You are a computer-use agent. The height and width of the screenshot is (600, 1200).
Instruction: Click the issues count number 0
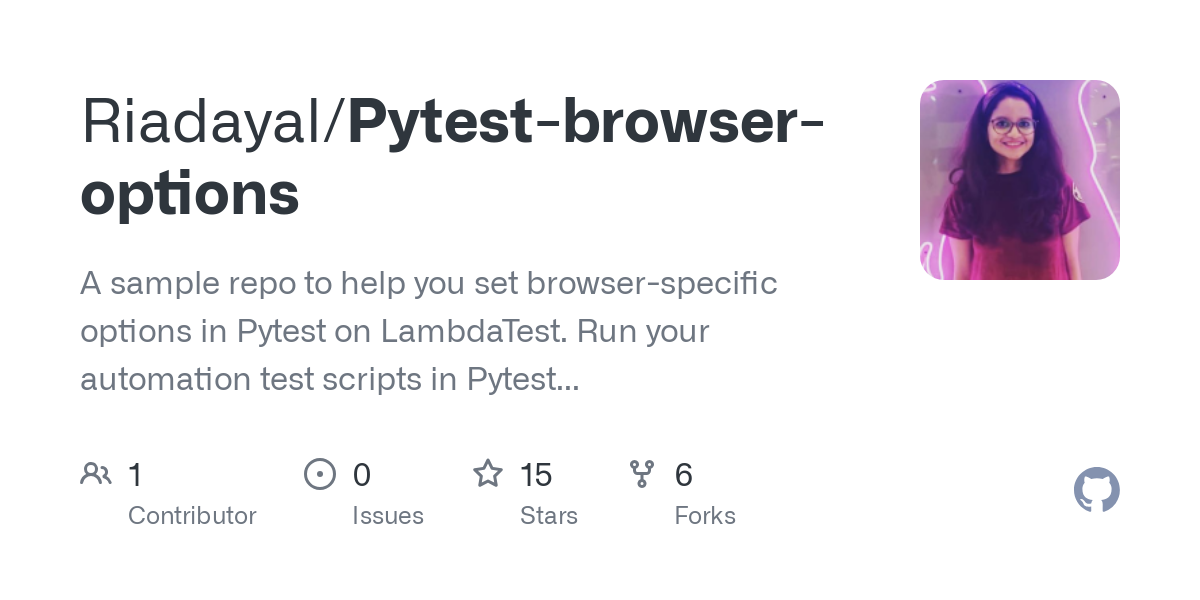tap(362, 474)
